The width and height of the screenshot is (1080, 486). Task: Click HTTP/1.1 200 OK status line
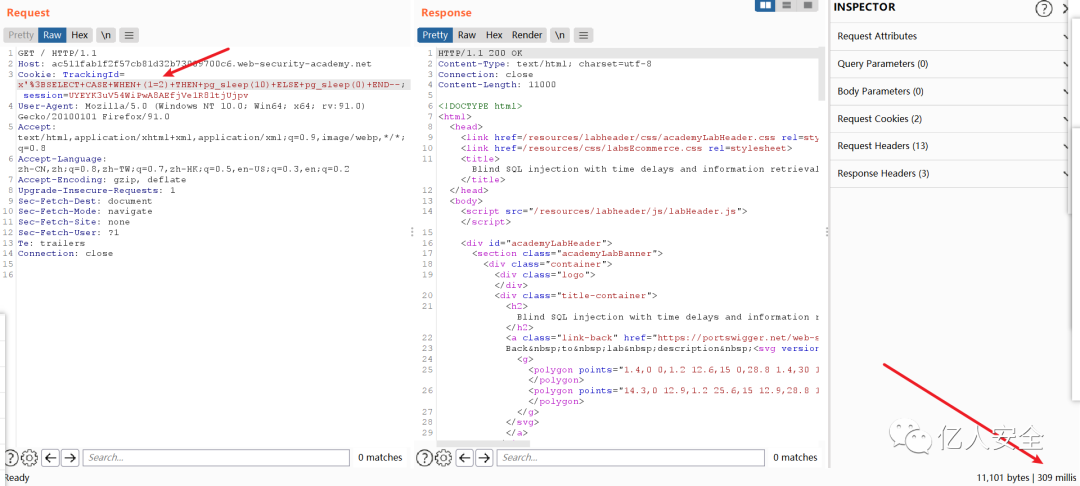click(x=481, y=53)
